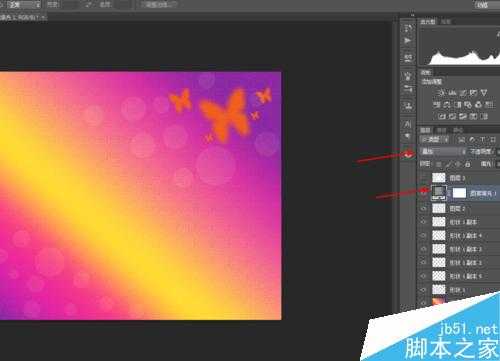Viewport: 500px width, 361px height.
Task: Open the layer blending mode dropdown
Action: (x=443, y=152)
